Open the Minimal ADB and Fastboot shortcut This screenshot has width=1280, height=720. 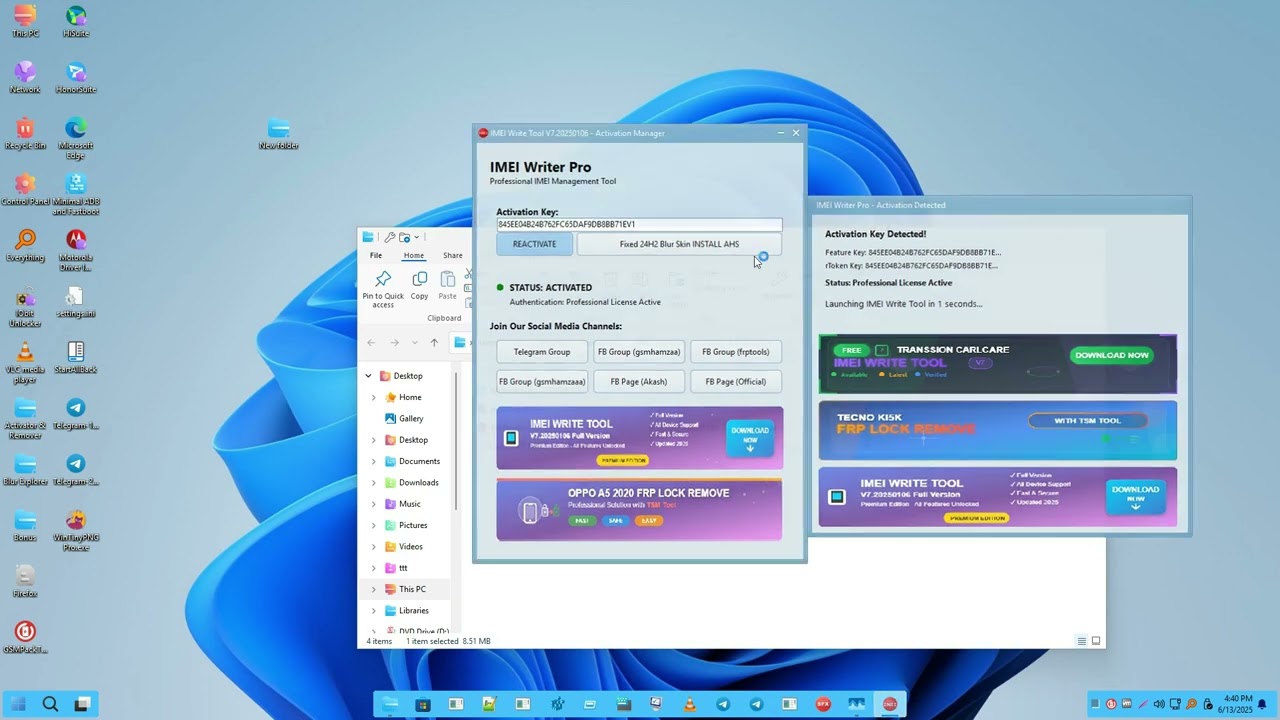[76, 194]
